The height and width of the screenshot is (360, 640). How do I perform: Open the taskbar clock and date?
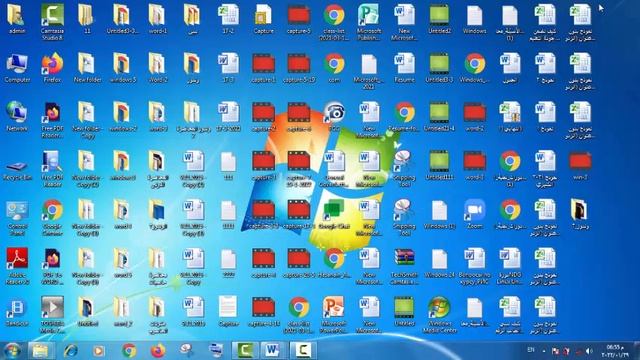coord(615,351)
